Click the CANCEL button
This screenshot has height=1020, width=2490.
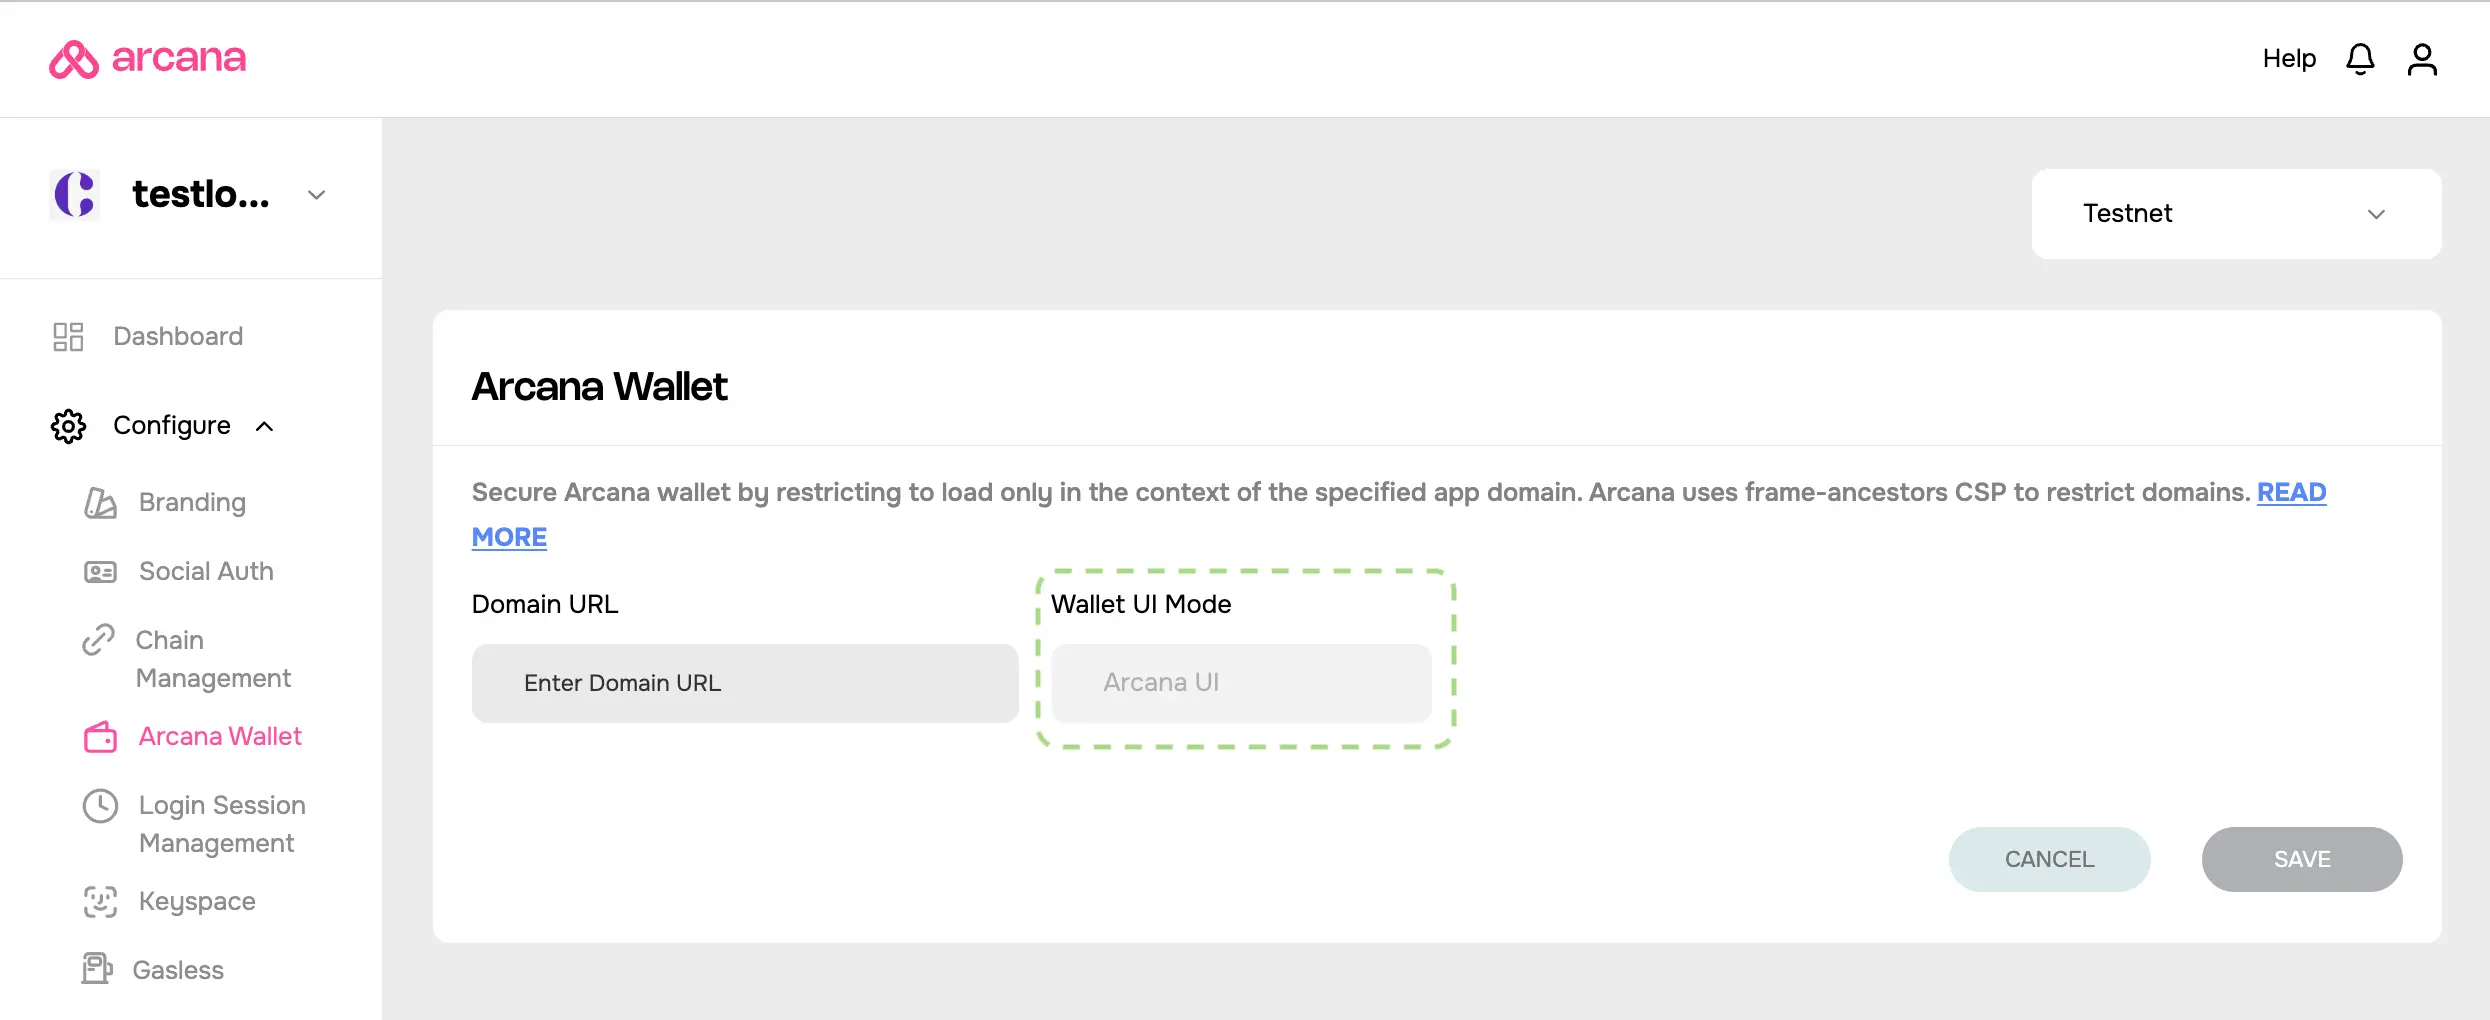pyautogui.click(x=2049, y=859)
